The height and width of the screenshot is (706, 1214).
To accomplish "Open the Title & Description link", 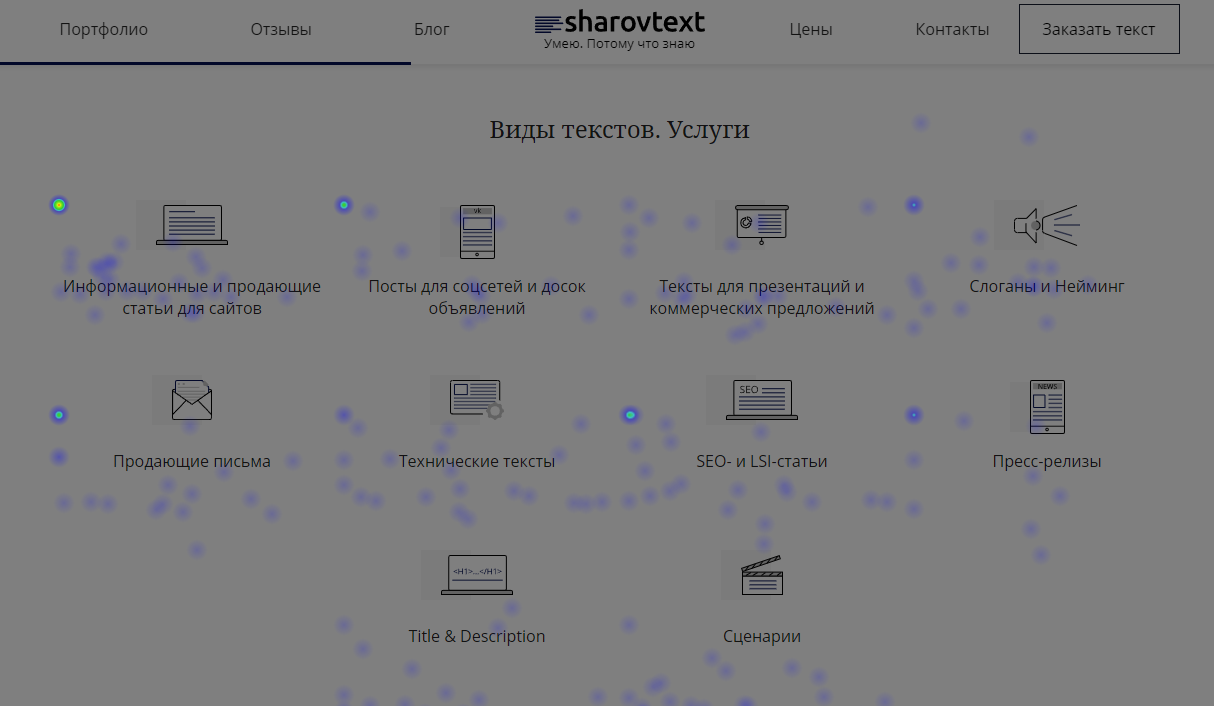I will (476, 637).
